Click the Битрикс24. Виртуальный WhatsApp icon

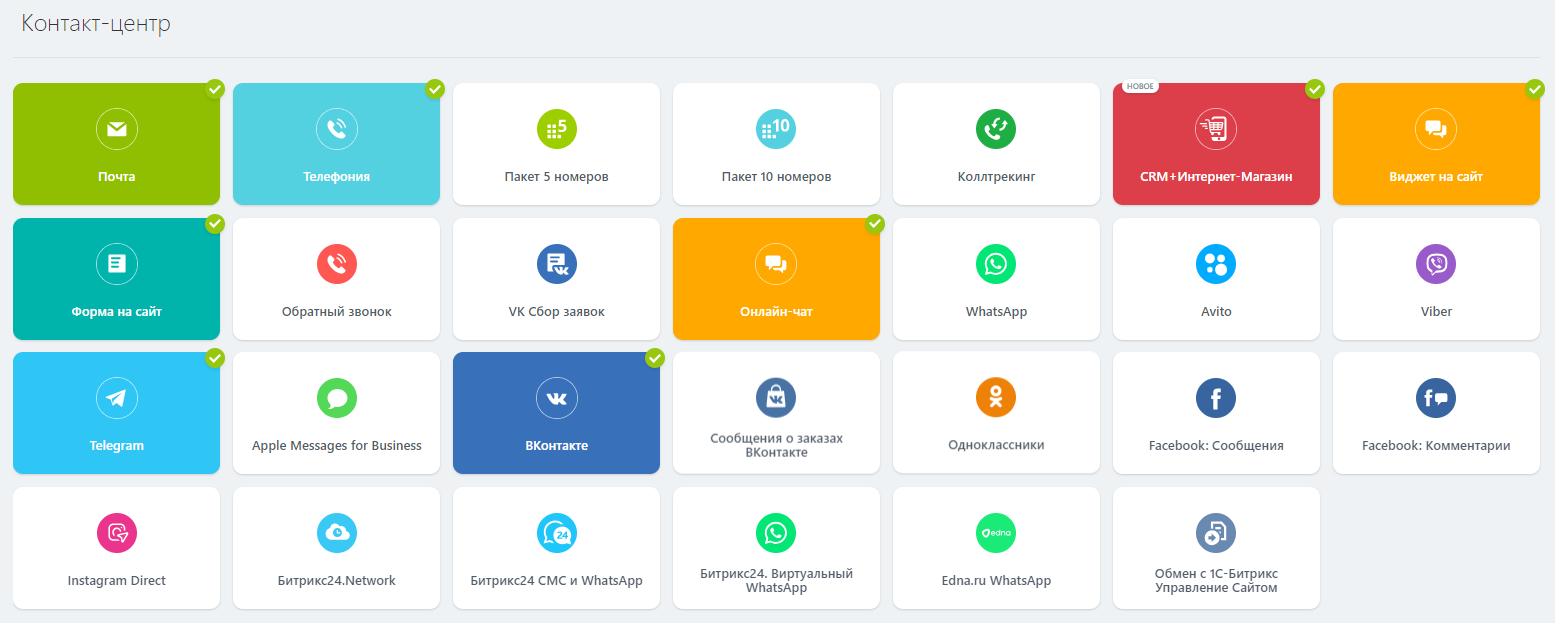pos(776,533)
